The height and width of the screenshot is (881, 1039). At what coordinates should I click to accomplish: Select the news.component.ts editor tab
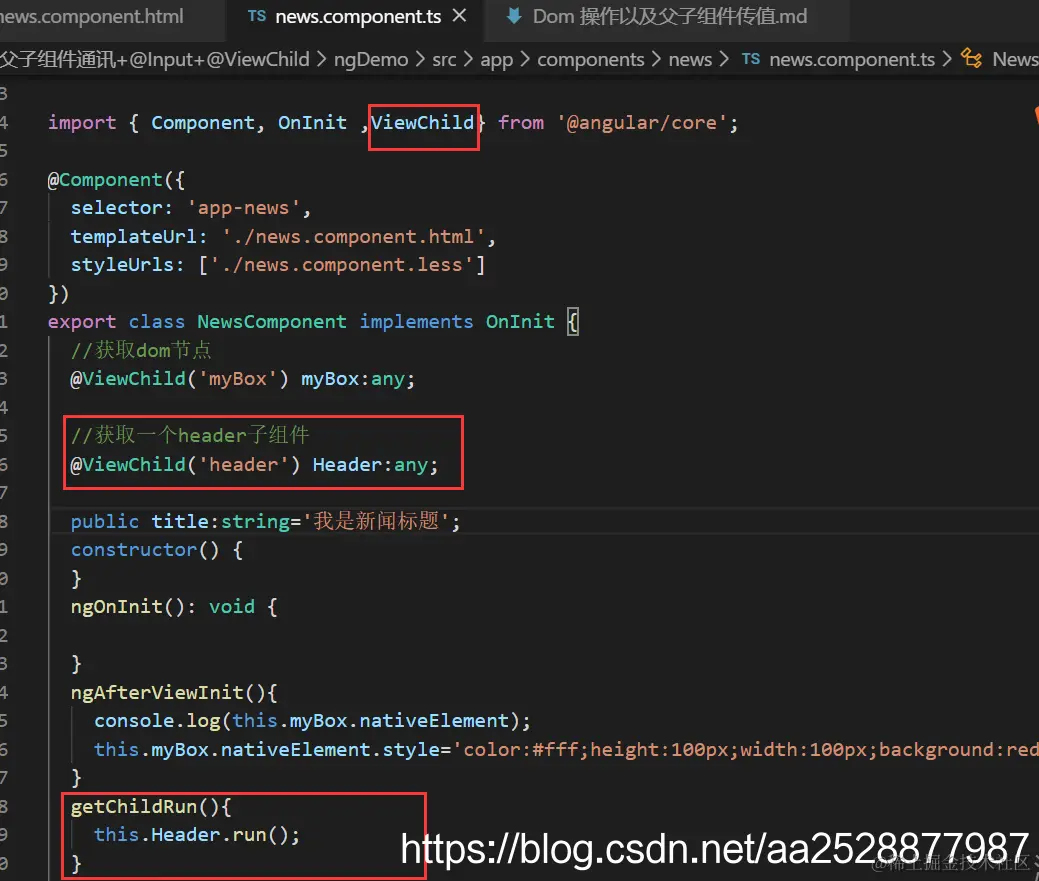356,17
